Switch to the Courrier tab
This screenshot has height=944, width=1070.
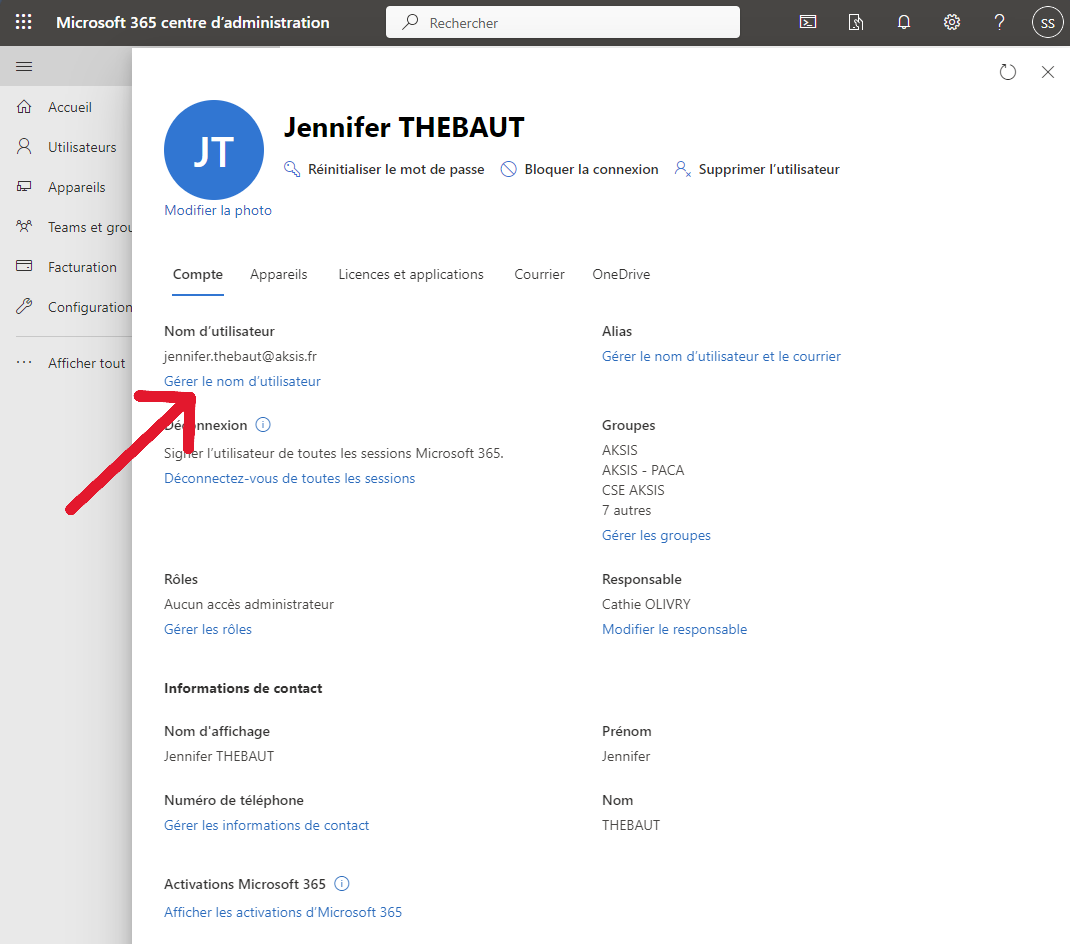point(539,274)
